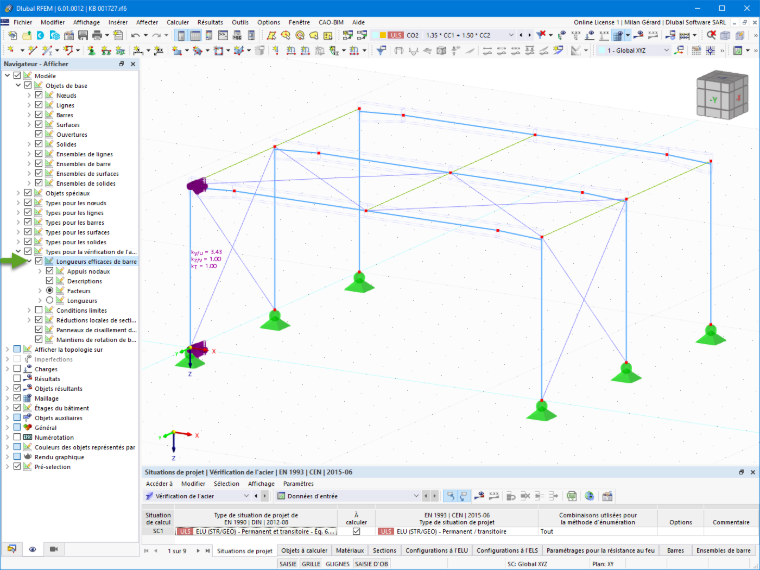The width and height of the screenshot is (760, 570).
Task: Click the view cube in the viewport
Action: (x=722, y=96)
